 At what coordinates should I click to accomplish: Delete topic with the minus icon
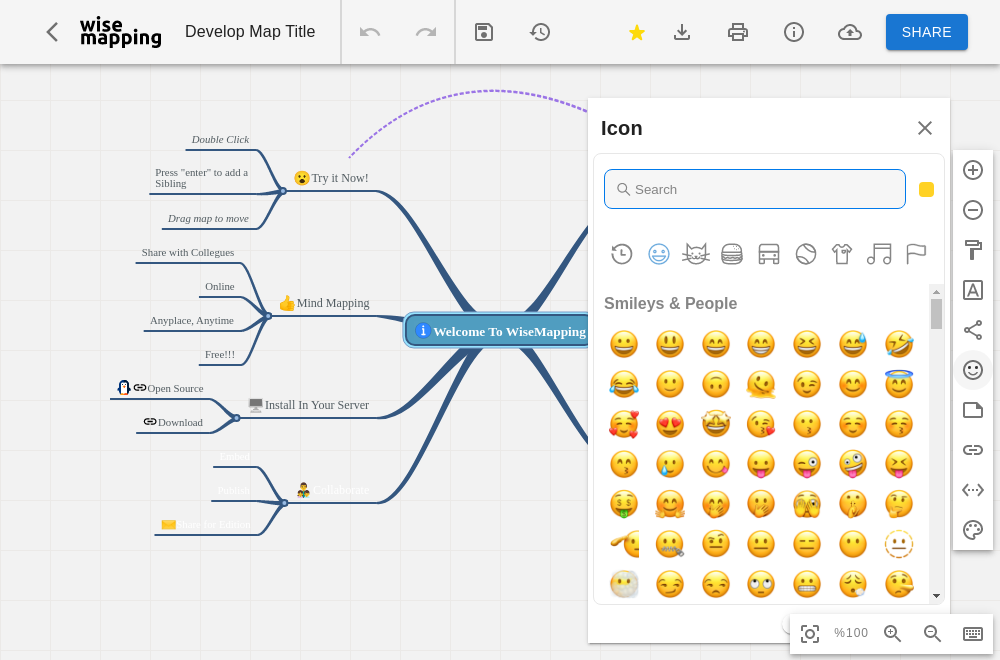pyautogui.click(x=973, y=210)
